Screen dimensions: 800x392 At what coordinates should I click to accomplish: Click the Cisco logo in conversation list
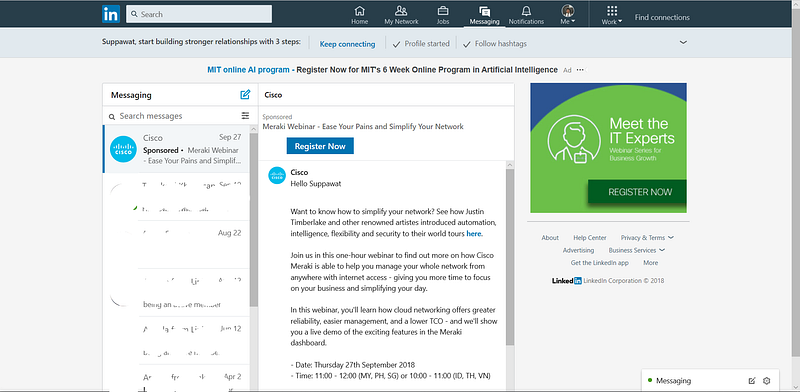[123, 149]
